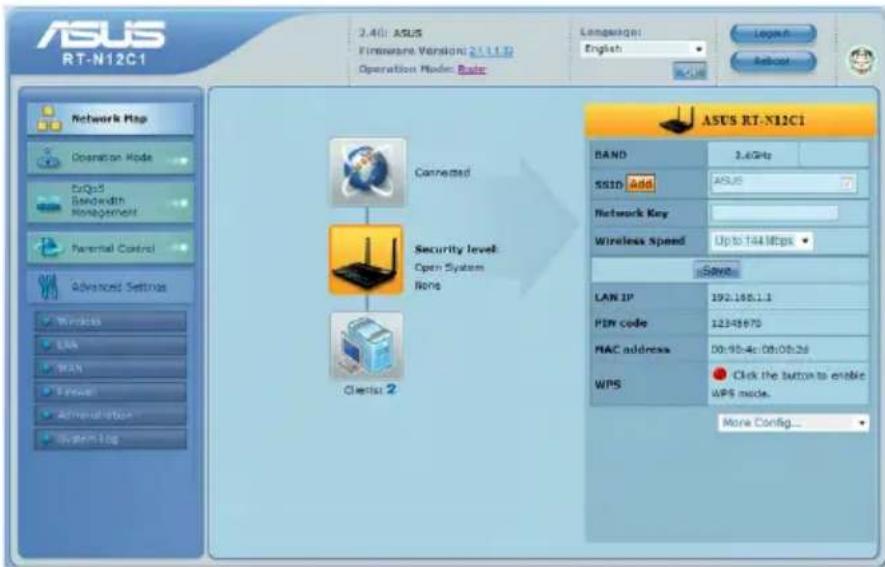This screenshot has height=567, width=885.
Task: Open the Wireless Speed dropdown
Action: 761,241
